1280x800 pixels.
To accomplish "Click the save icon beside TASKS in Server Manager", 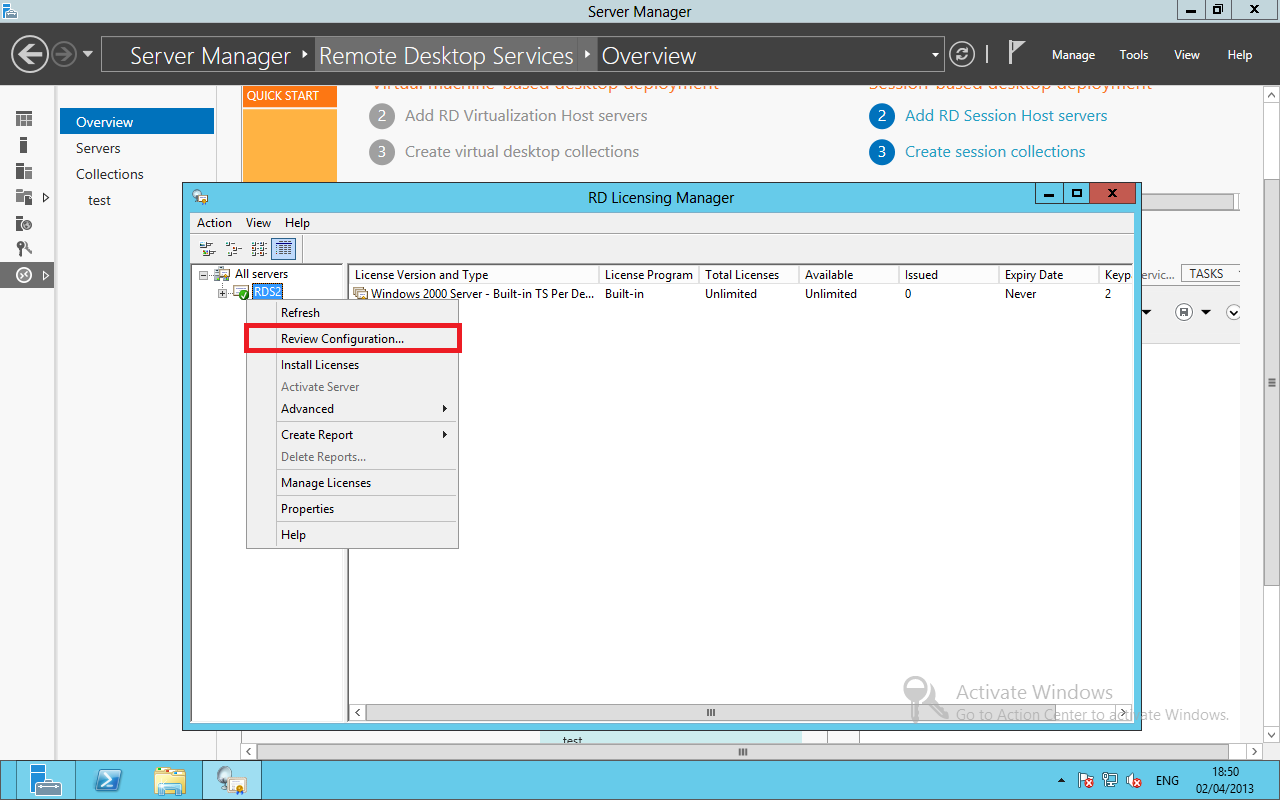I will tap(1184, 312).
